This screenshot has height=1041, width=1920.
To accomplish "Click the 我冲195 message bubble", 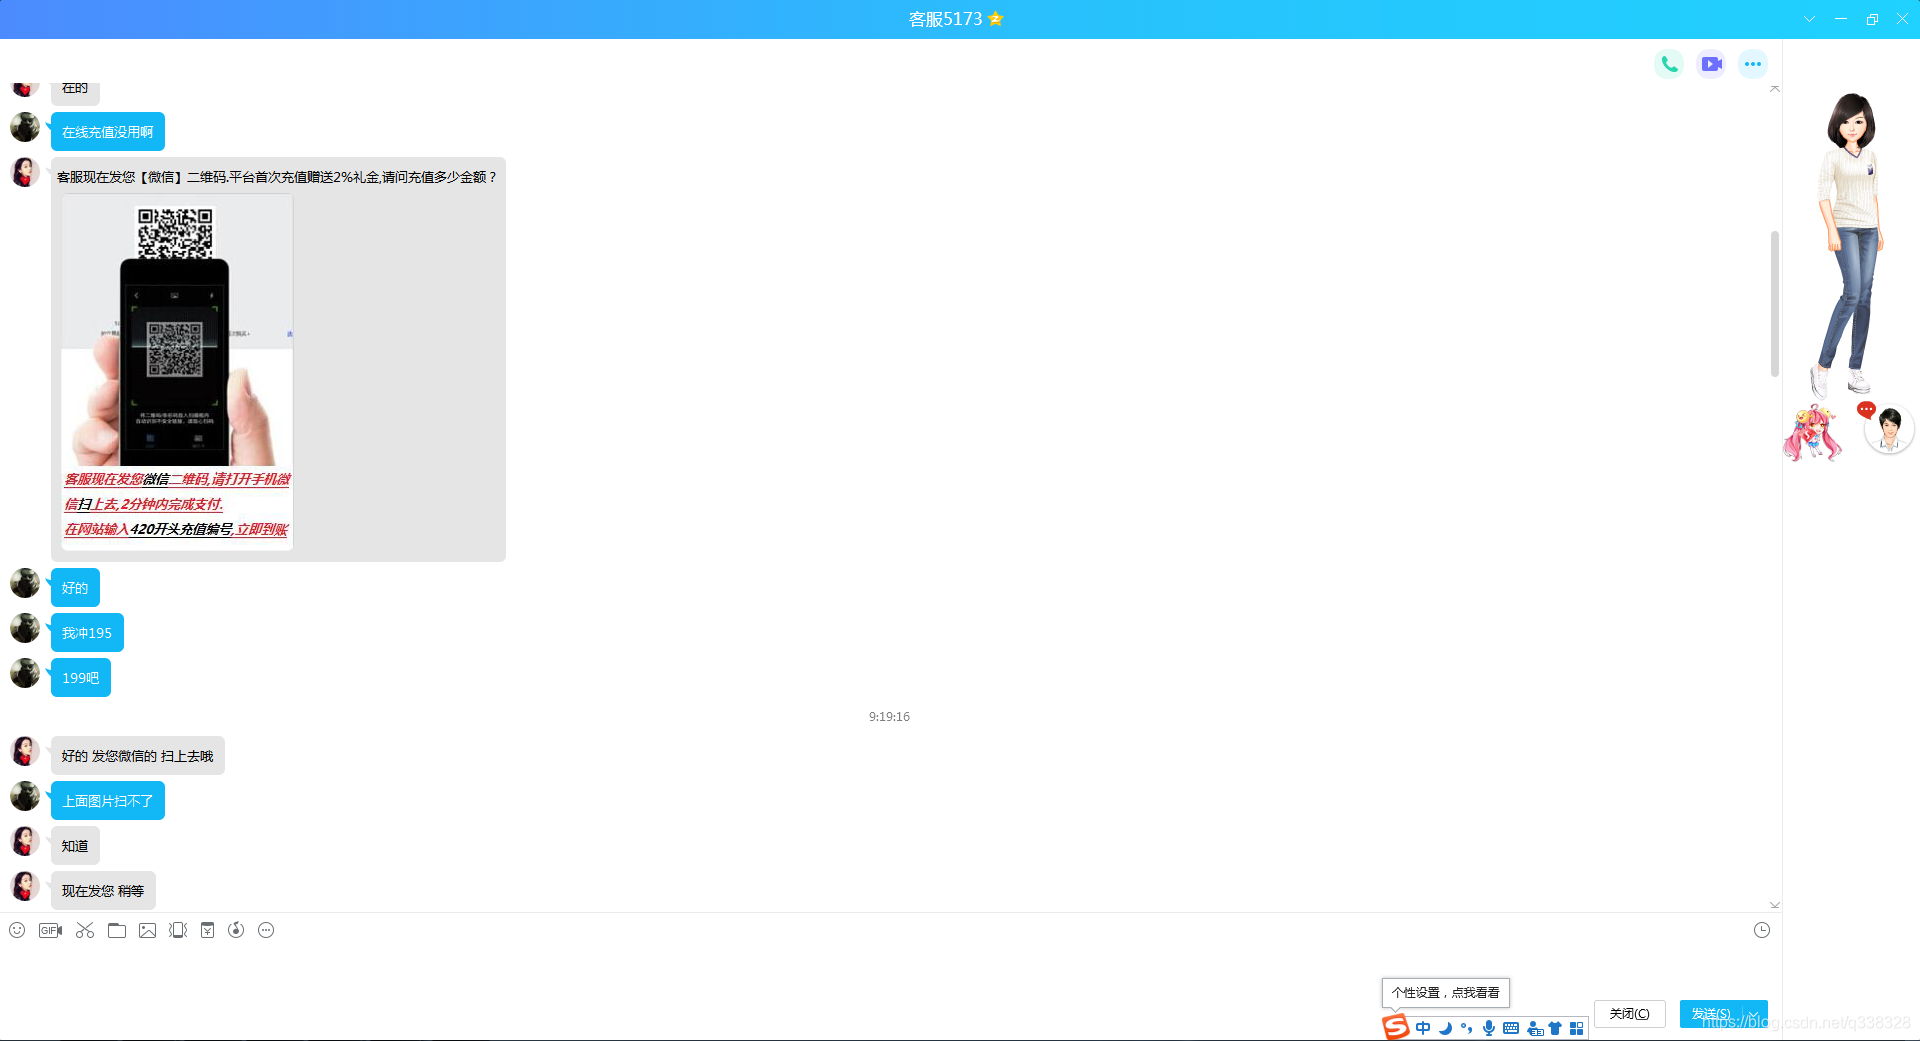I will point(87,633).
